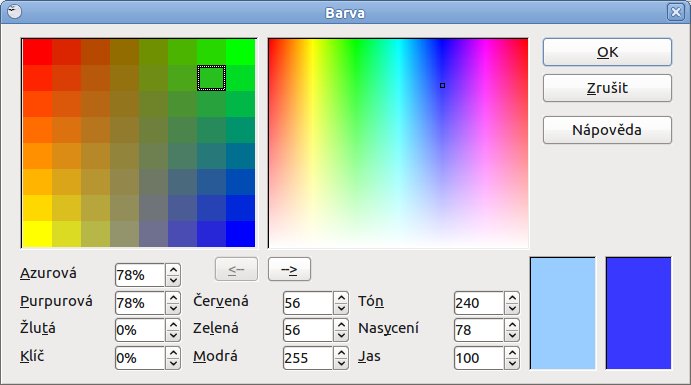
Task: Increase Modrá value with up arrow
Action: pyautogui.click(x=341, y=352)
